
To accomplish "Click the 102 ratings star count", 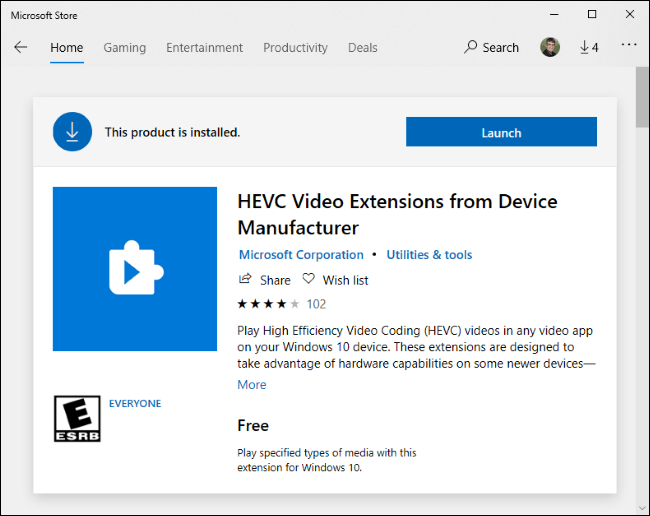I will [316, 304].
